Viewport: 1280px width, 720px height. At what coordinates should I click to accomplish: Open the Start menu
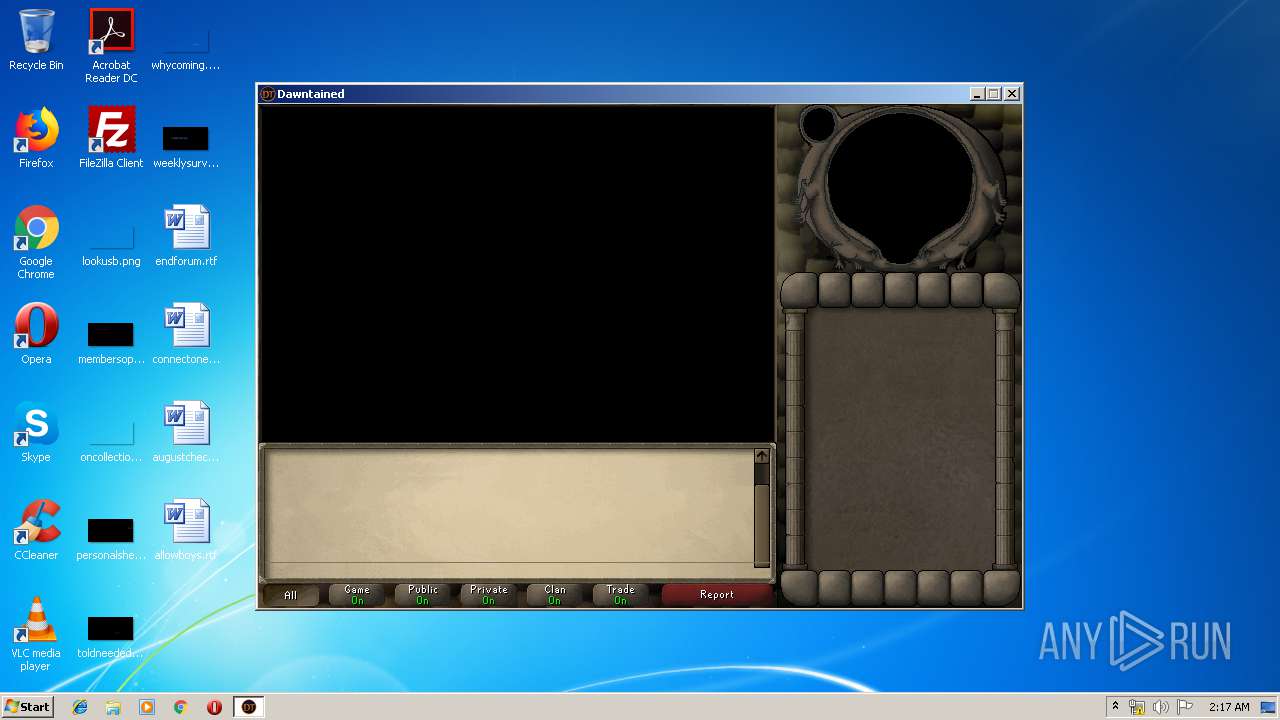(27, 707)
